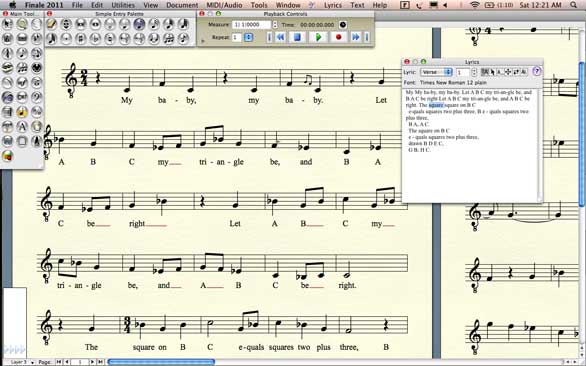
Task: Select the Selection arrow tool in Main Tool palette
Action: [x=7, y=24]
